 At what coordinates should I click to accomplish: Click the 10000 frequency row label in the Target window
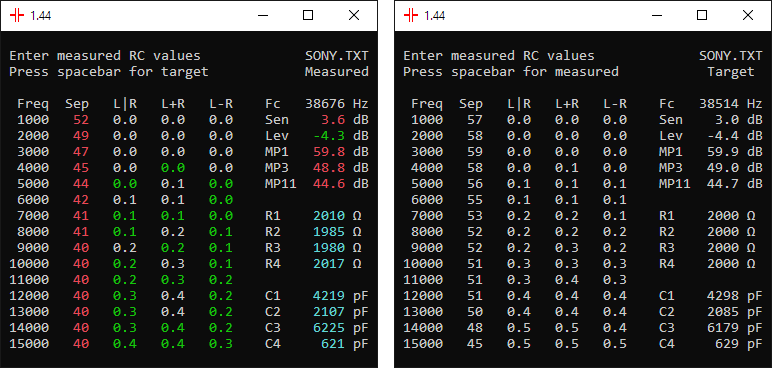click(423, 264)
